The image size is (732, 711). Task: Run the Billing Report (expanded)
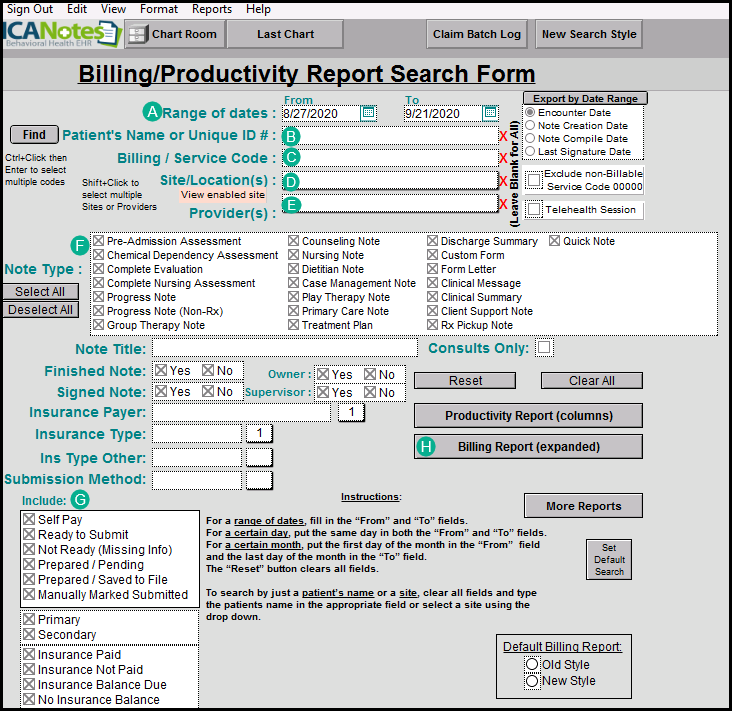[x=528, y=447]
